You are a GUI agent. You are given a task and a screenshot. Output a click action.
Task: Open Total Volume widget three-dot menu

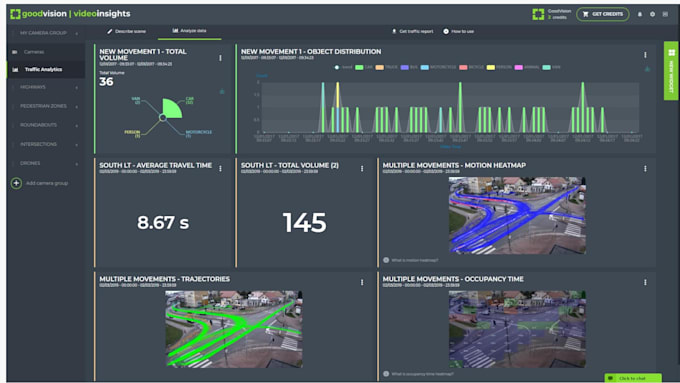pyautogui.click(x=220, y=58)
